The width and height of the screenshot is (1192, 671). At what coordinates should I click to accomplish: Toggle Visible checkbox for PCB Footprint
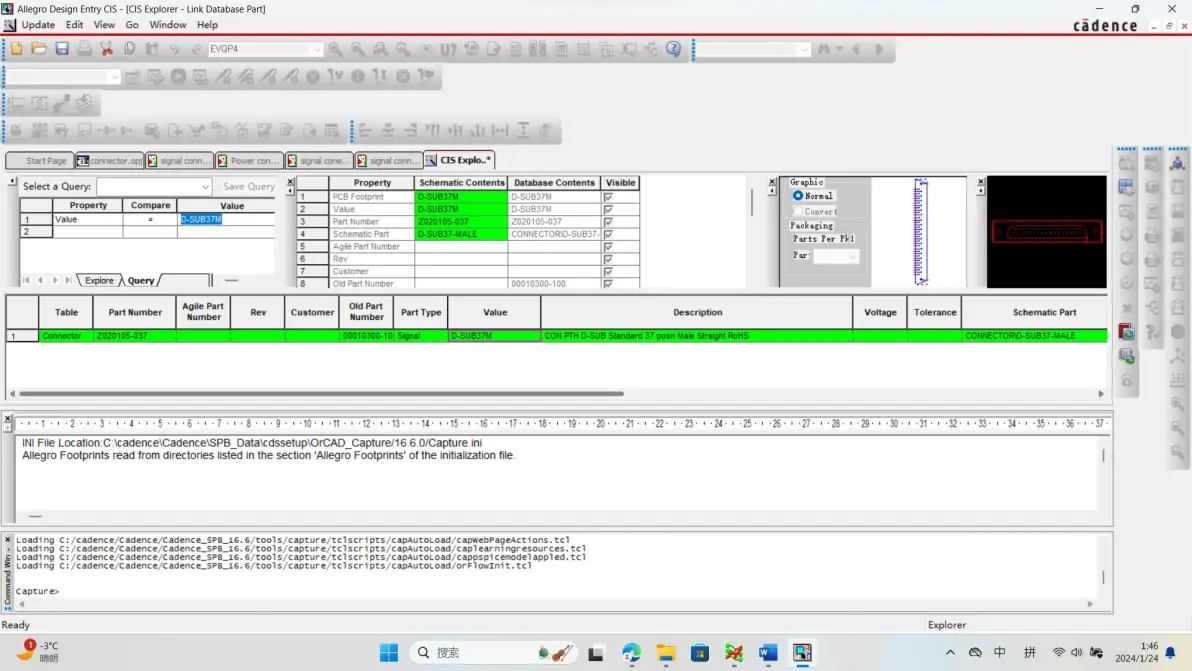608,197
